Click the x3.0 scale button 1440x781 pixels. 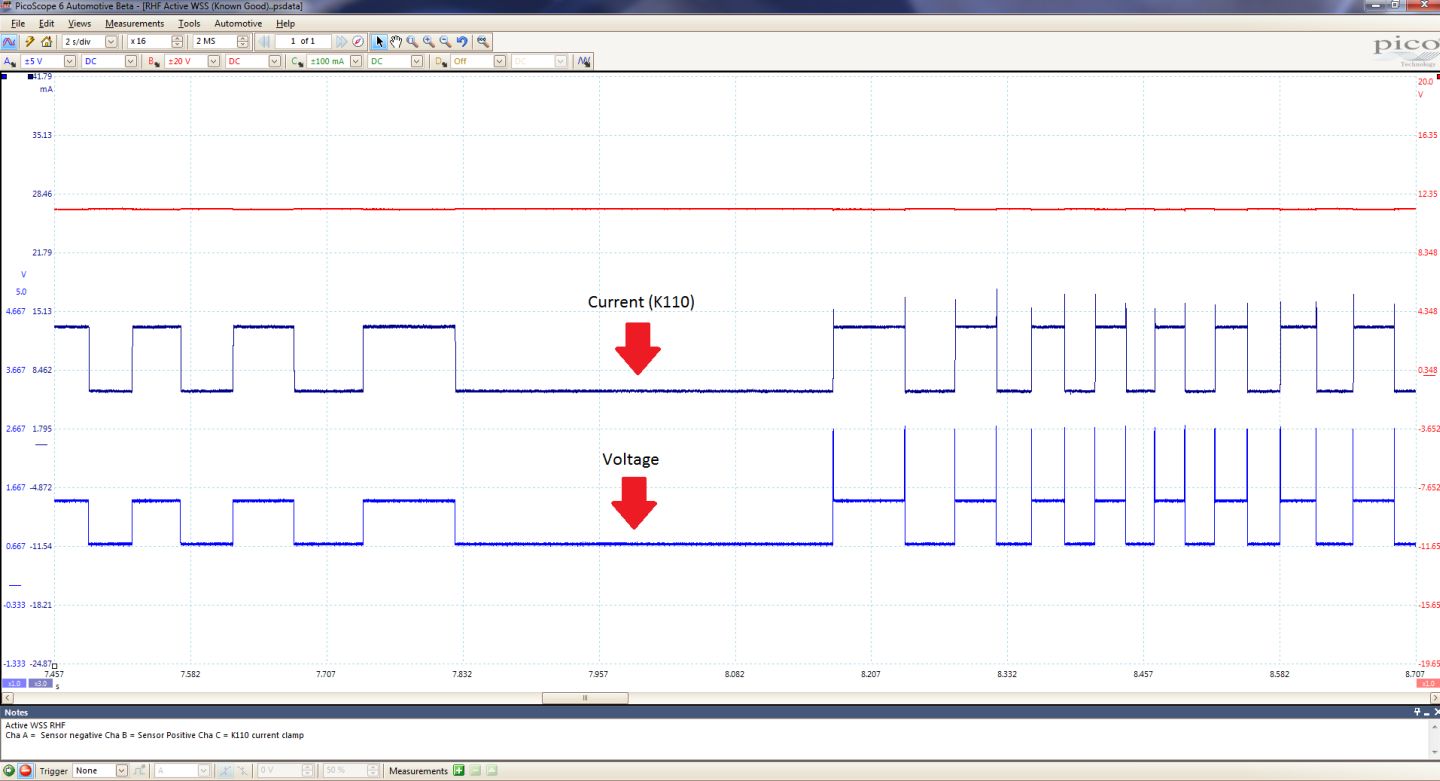39,683
